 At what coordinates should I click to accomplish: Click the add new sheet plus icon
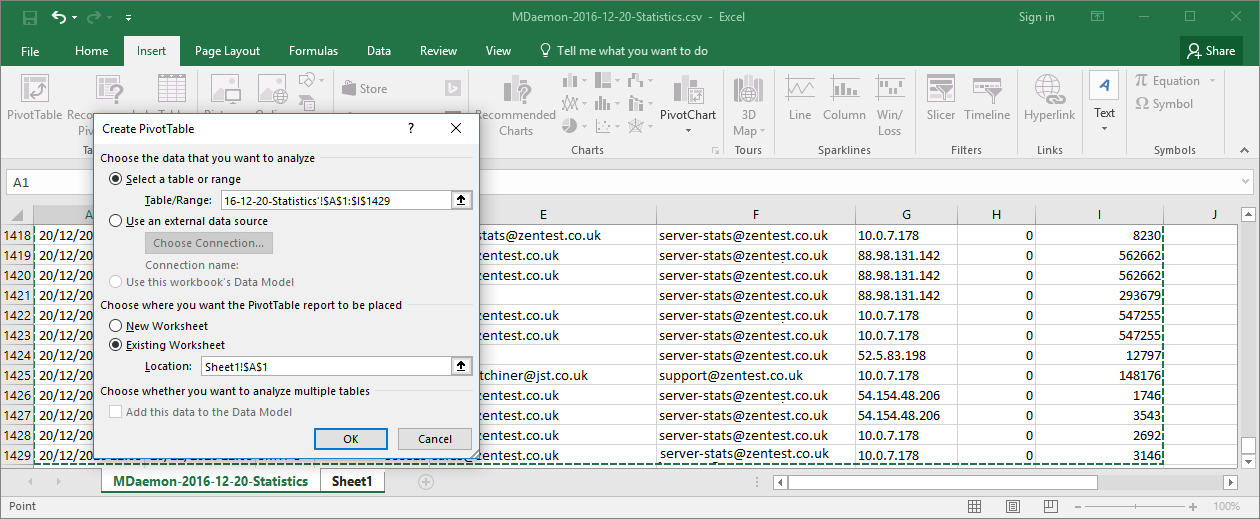coord(426,481)
